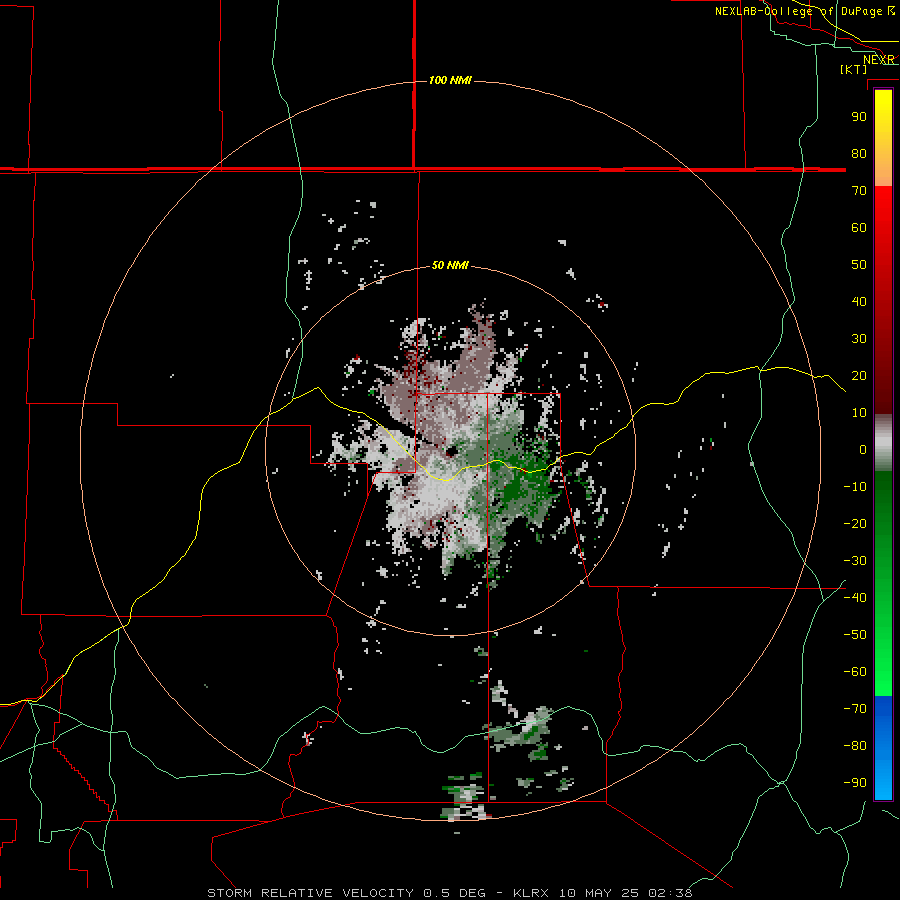Click the black radar site dot at map center
The width and height of the screenshot is (900, 900).
point(451,452)
